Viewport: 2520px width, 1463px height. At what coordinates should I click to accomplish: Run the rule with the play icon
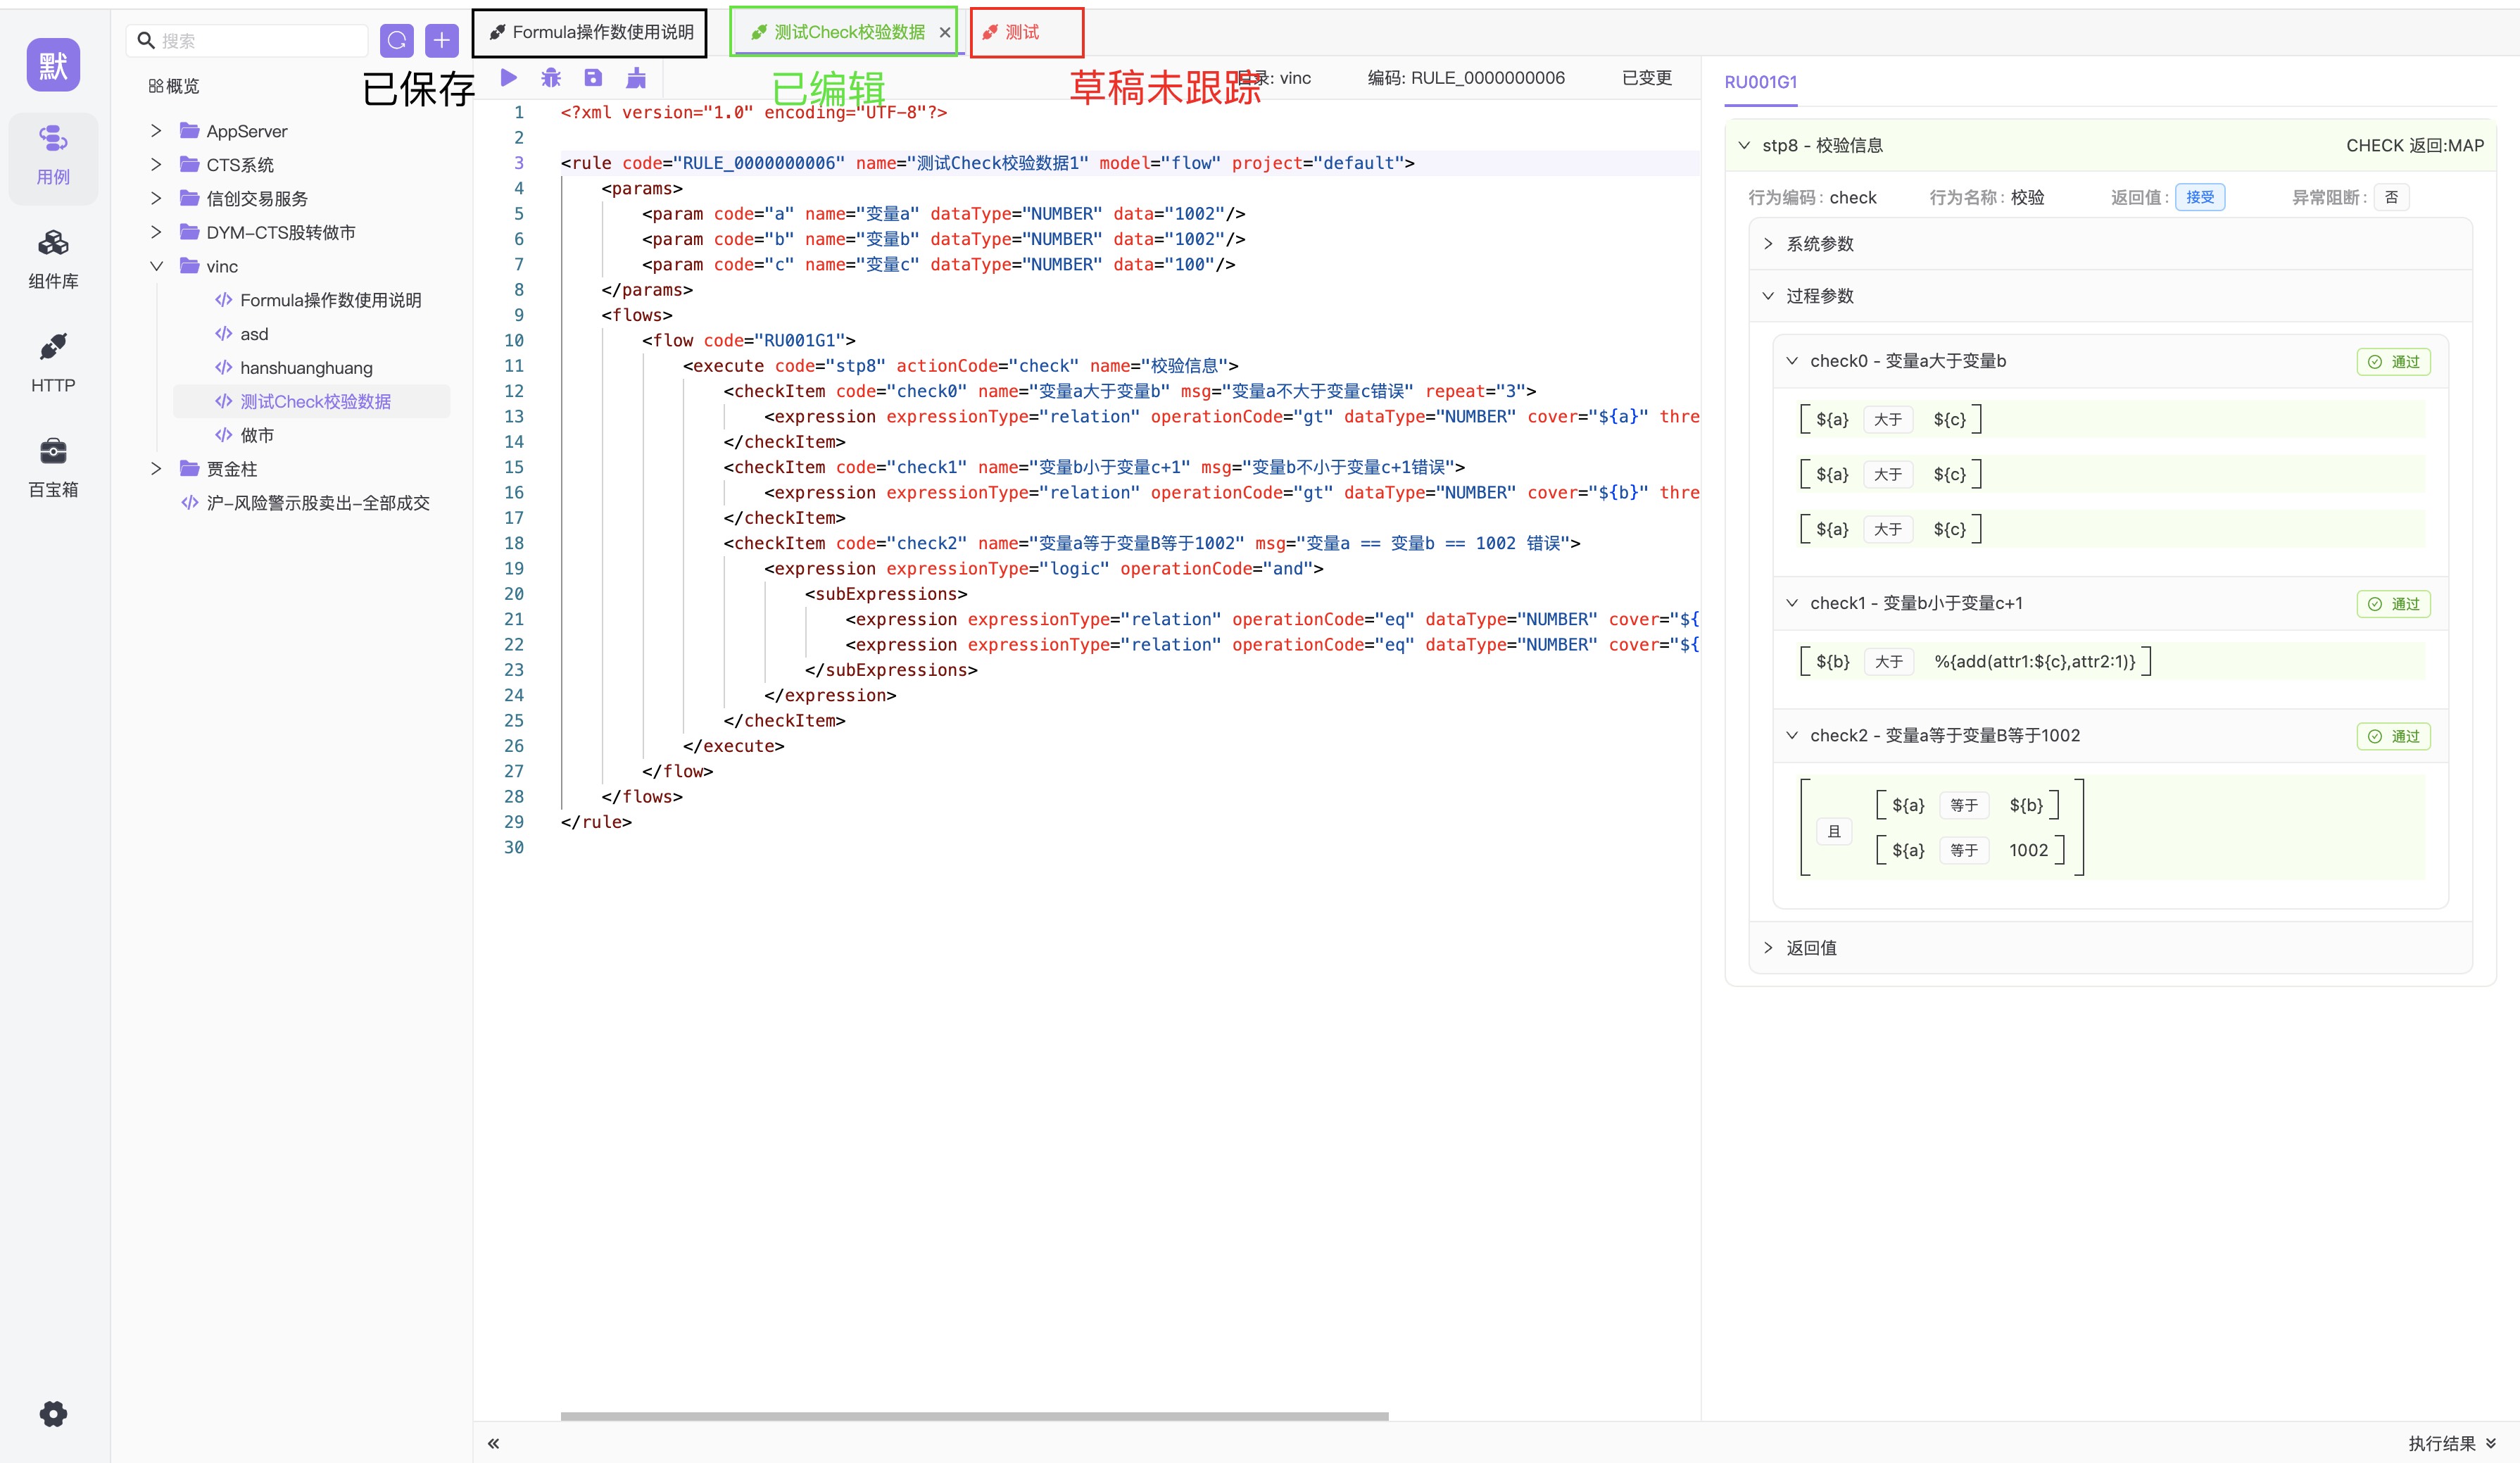(508, 77)
